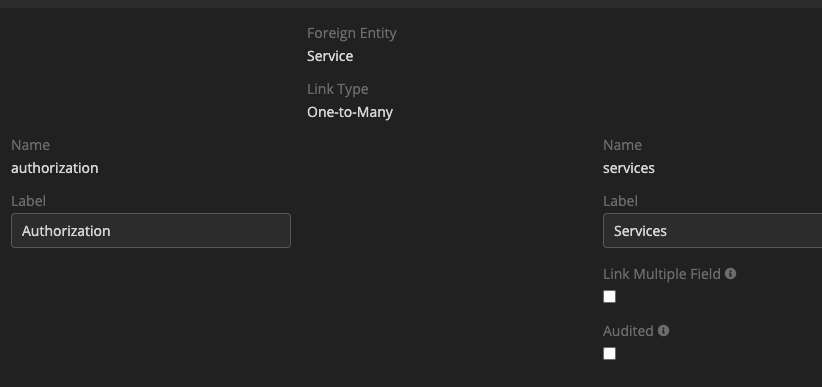This screenshot has width=822, height=387.
Task: Click the Foreign Entity field label
Action: [352, 33]
